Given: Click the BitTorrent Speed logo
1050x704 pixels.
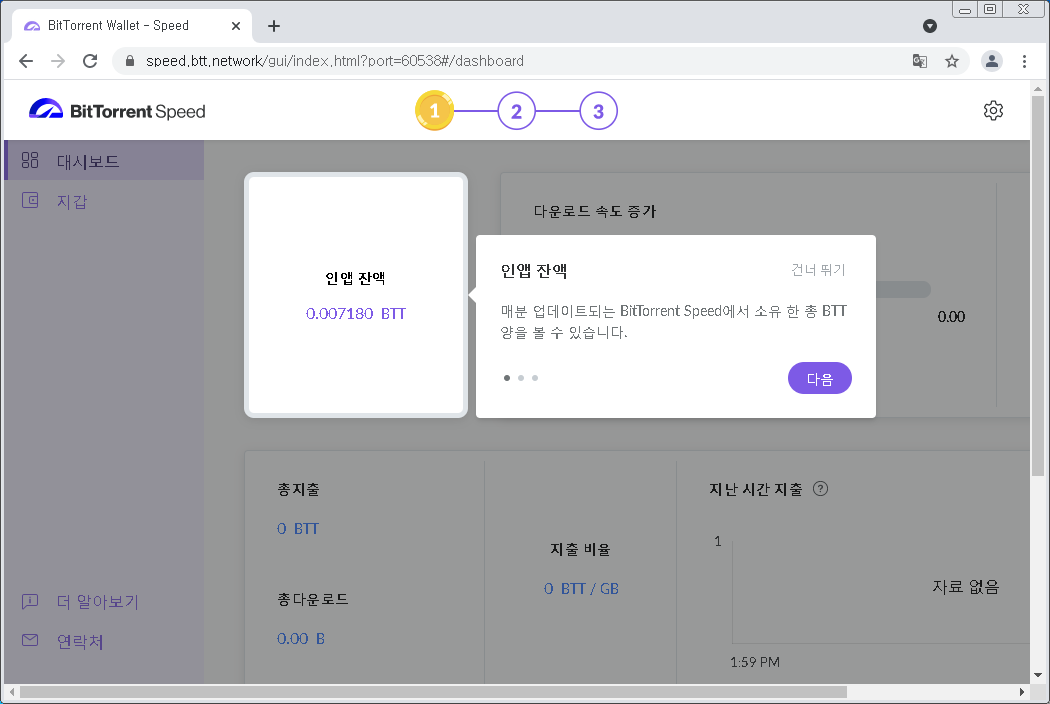Looking at the screenshot, I should point(117,111).
